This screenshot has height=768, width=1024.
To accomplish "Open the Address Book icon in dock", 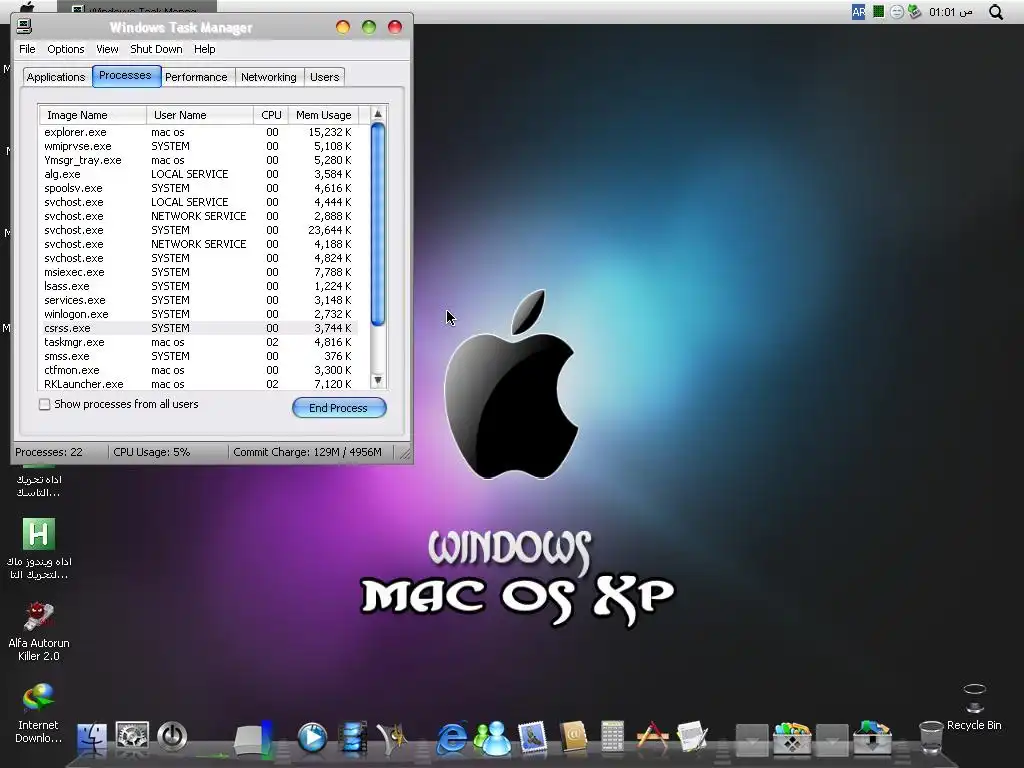I will pos(573,738).
